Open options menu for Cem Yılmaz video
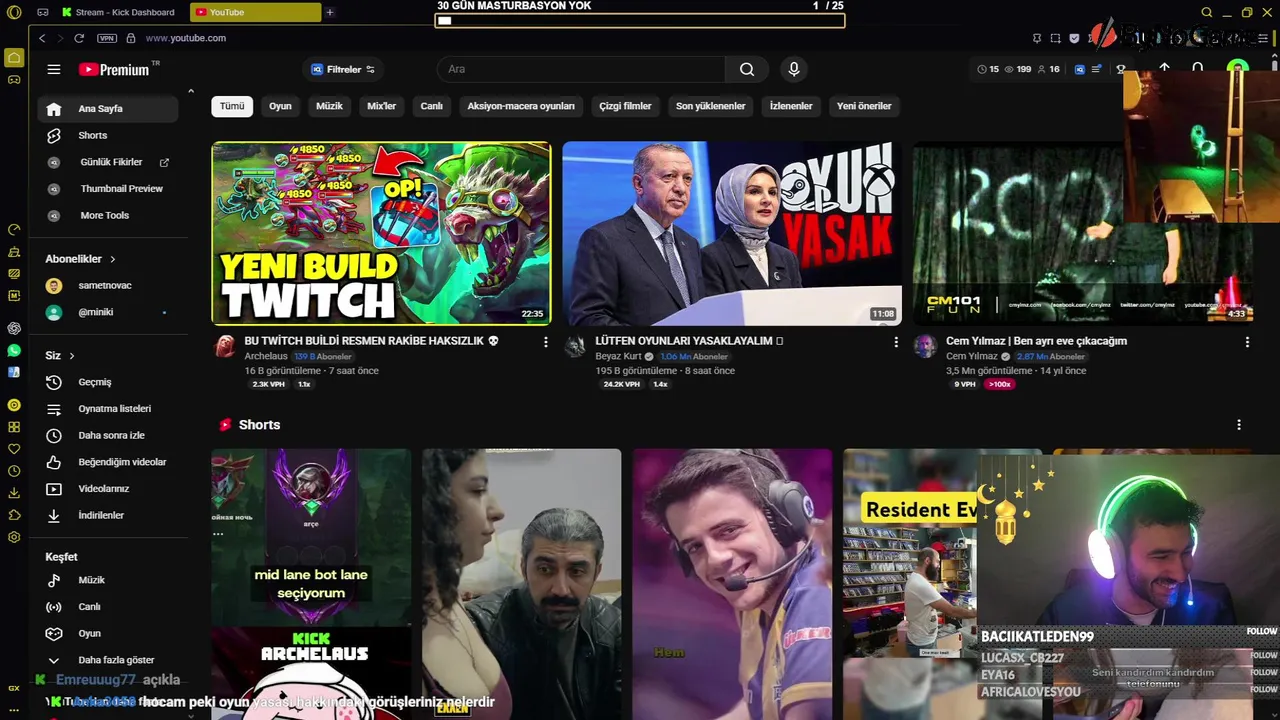The image size is (1280, 720). 1247,342
